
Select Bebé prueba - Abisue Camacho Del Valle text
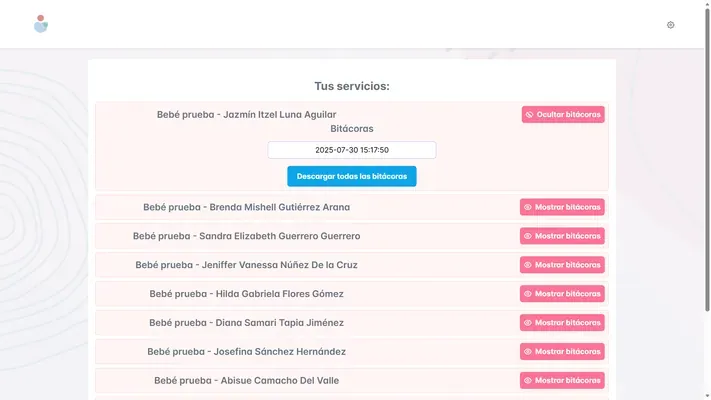(247, 380)
